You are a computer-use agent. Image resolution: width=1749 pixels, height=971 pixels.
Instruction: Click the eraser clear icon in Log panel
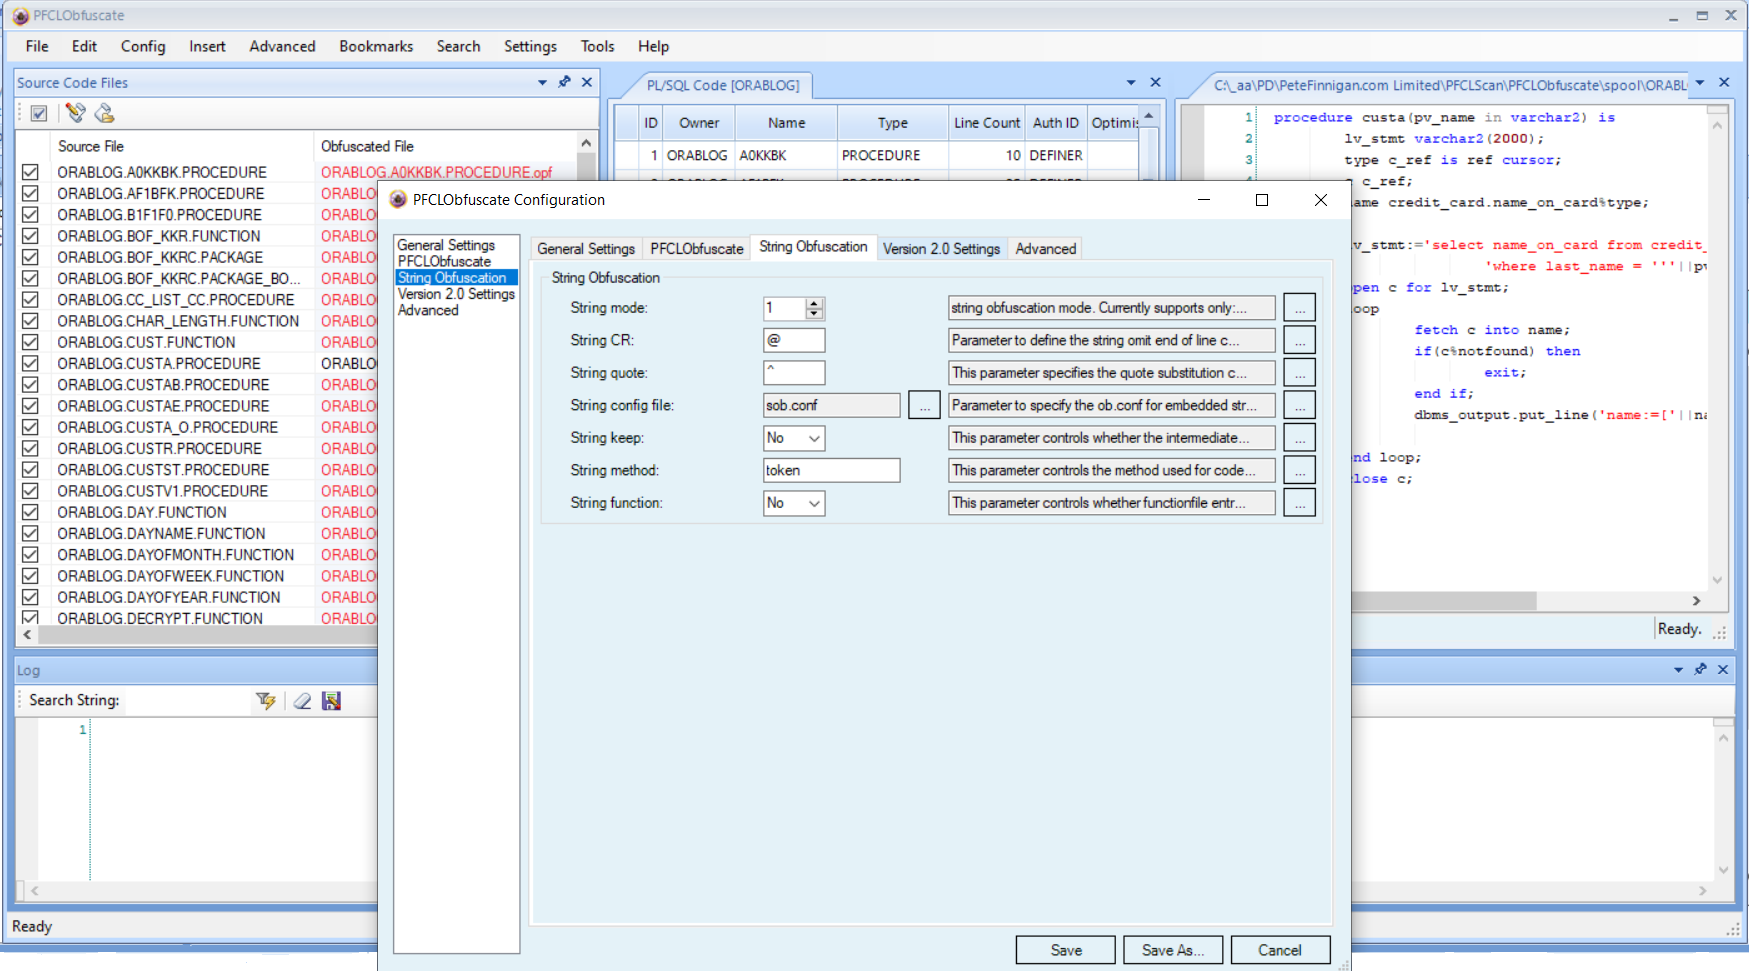(302, 701)
